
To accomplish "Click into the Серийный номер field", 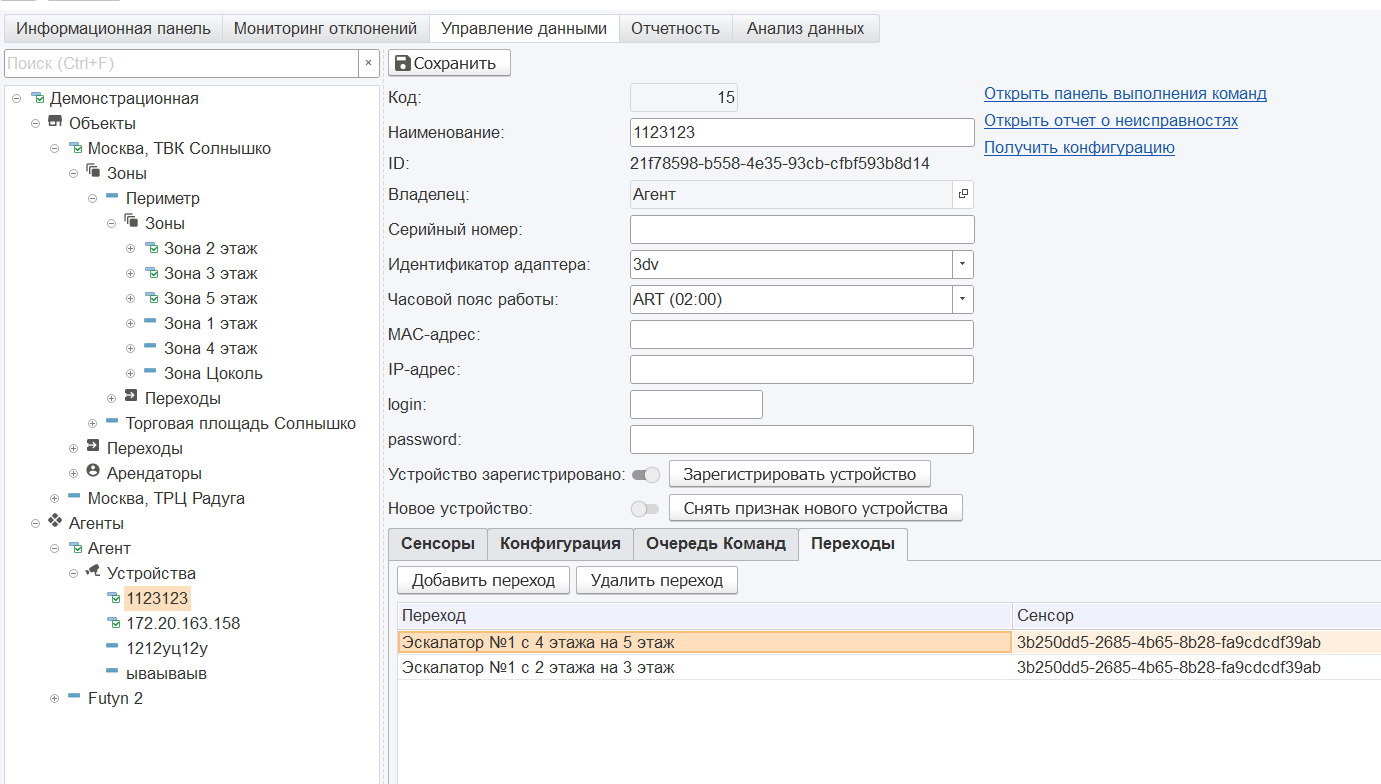I will (802, 230).
